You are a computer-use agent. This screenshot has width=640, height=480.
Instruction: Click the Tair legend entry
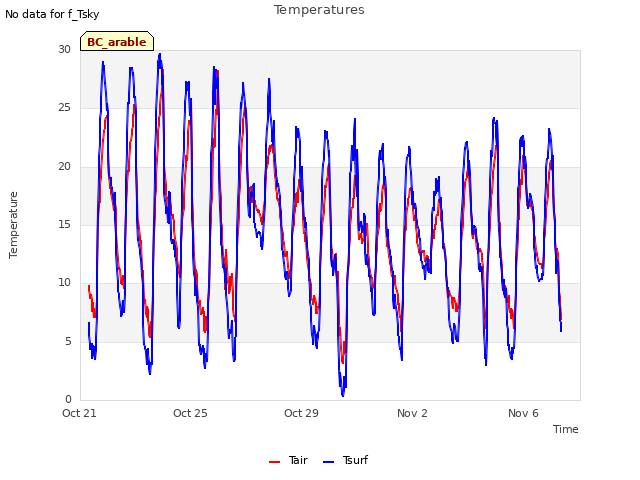coord(288,460)
